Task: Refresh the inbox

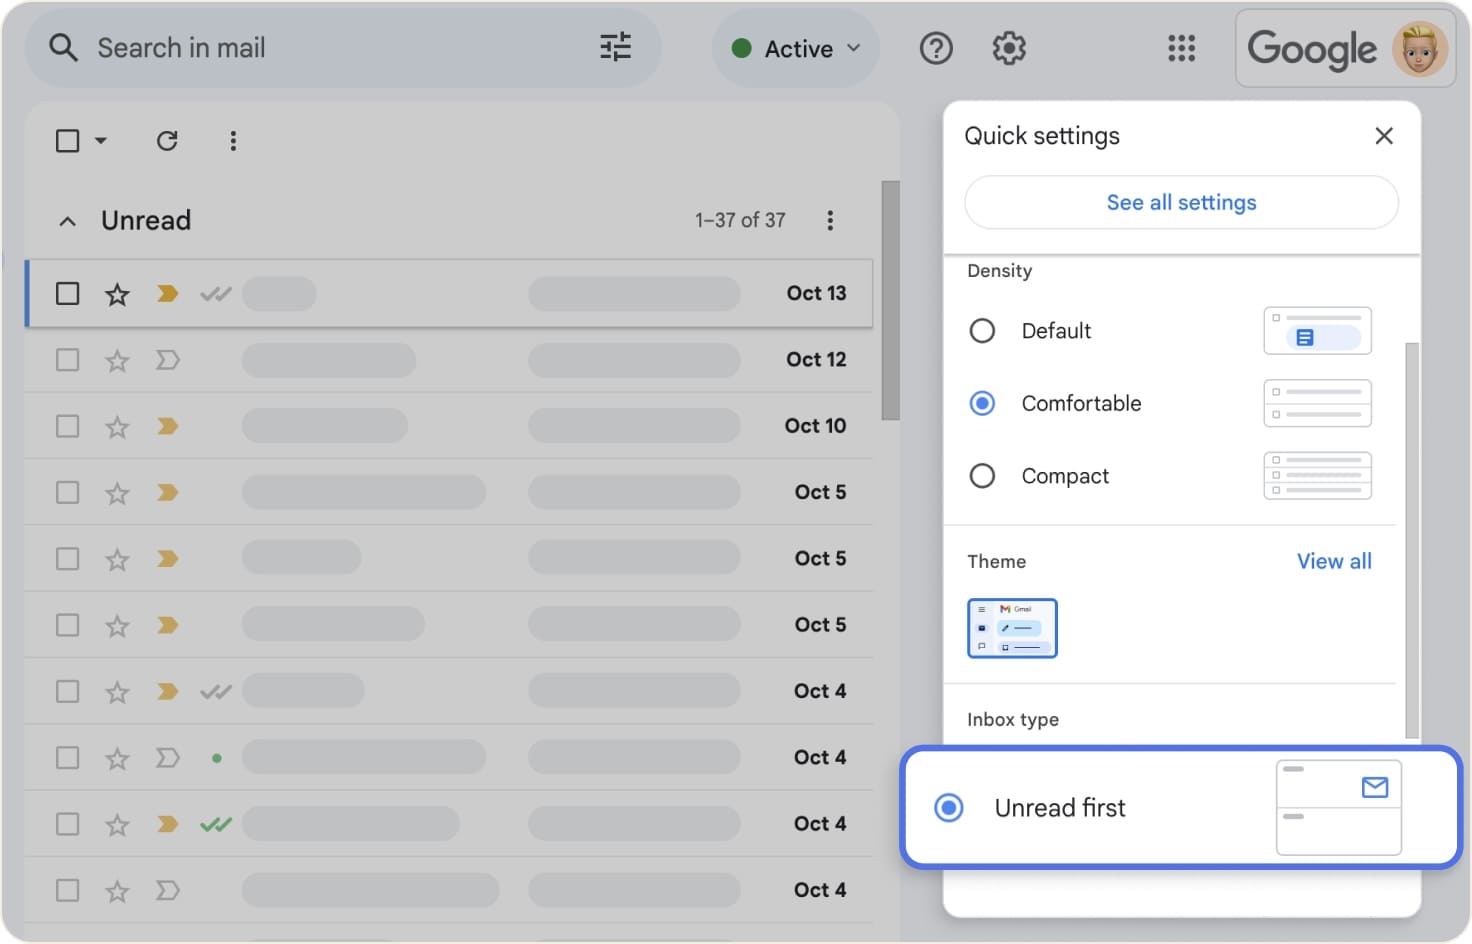Action: 167,140
